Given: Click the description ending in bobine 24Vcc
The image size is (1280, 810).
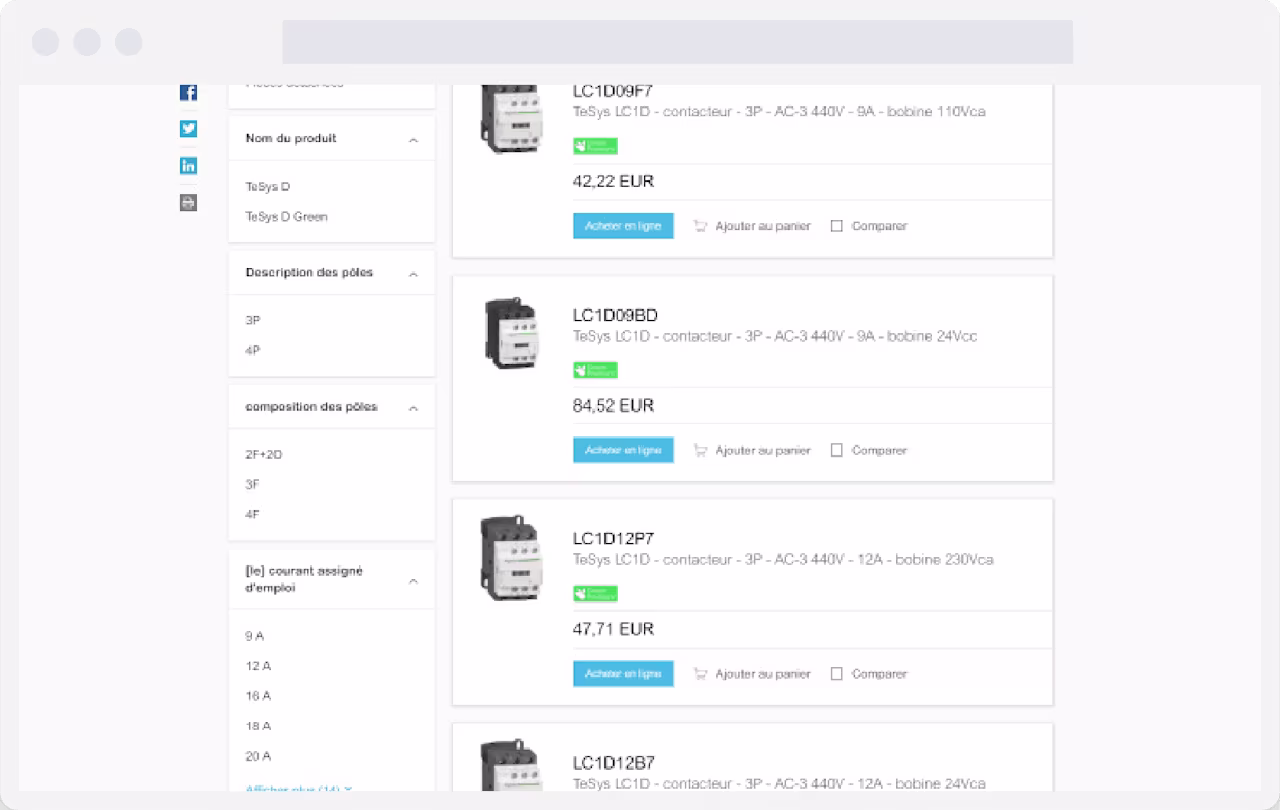Looking at the screenshot, I should coord(775,336).
